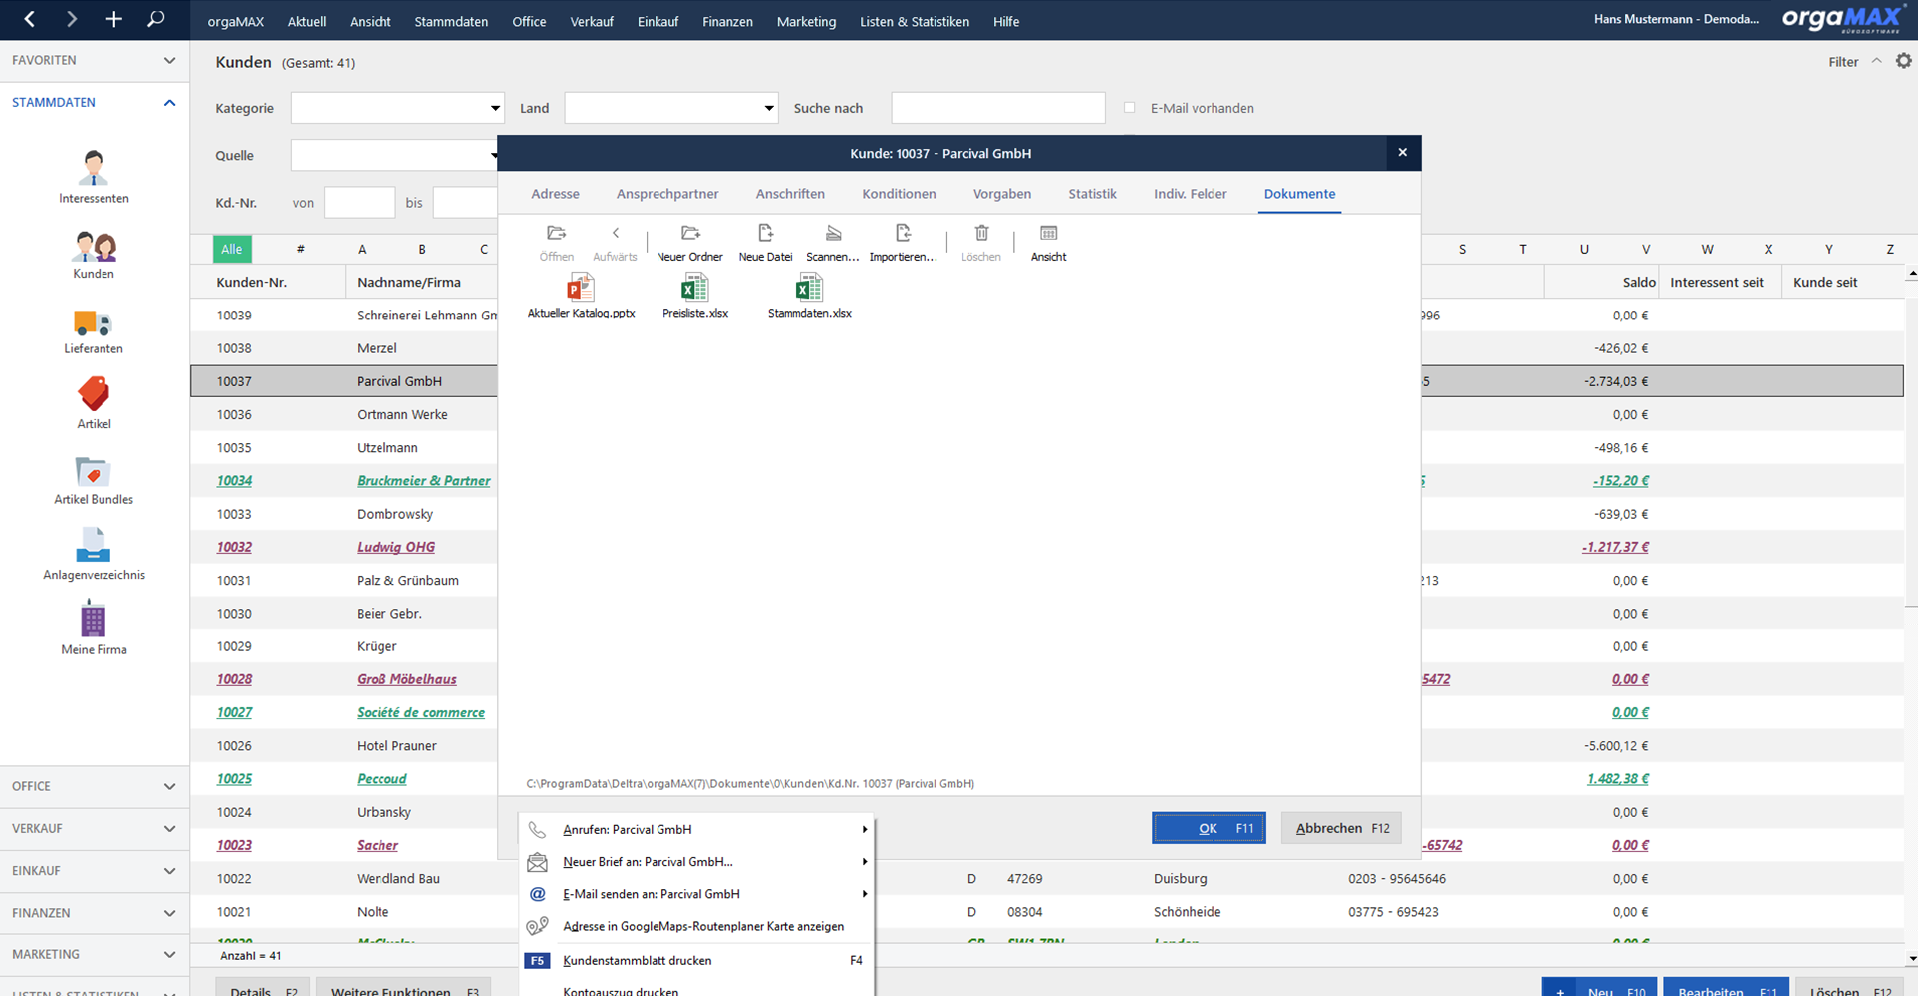Open the Anlagenverzeichnis icon
Screen dimensions: 1918x996
click(x=93, y=546)
